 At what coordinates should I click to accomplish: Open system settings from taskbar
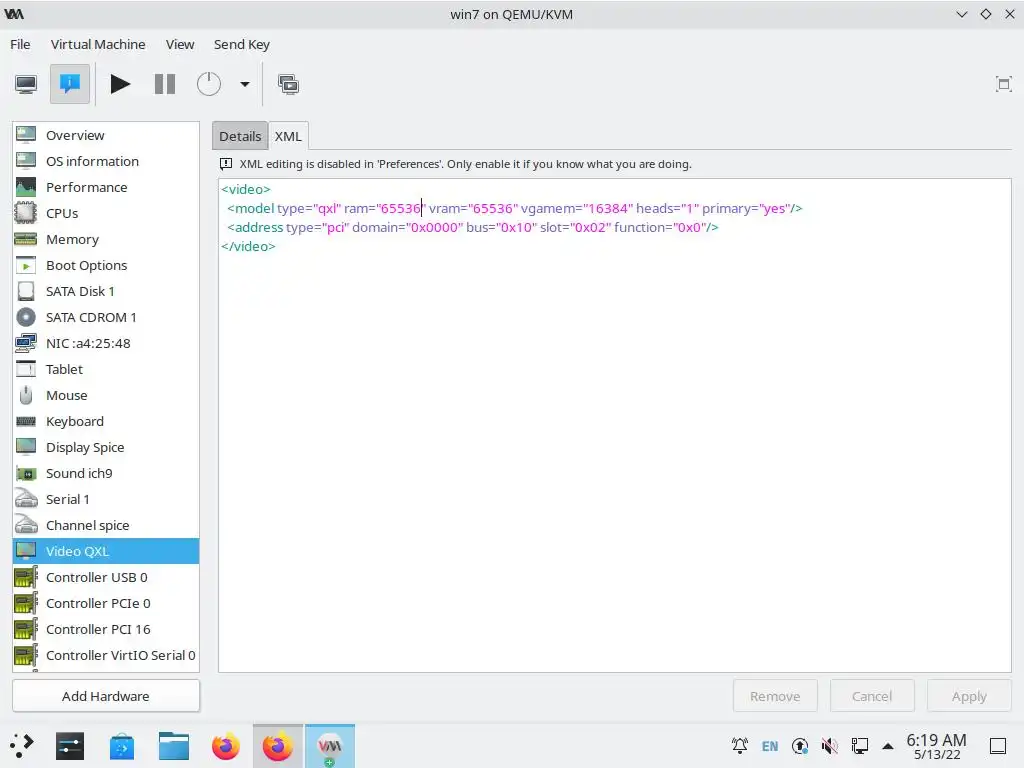70,746
